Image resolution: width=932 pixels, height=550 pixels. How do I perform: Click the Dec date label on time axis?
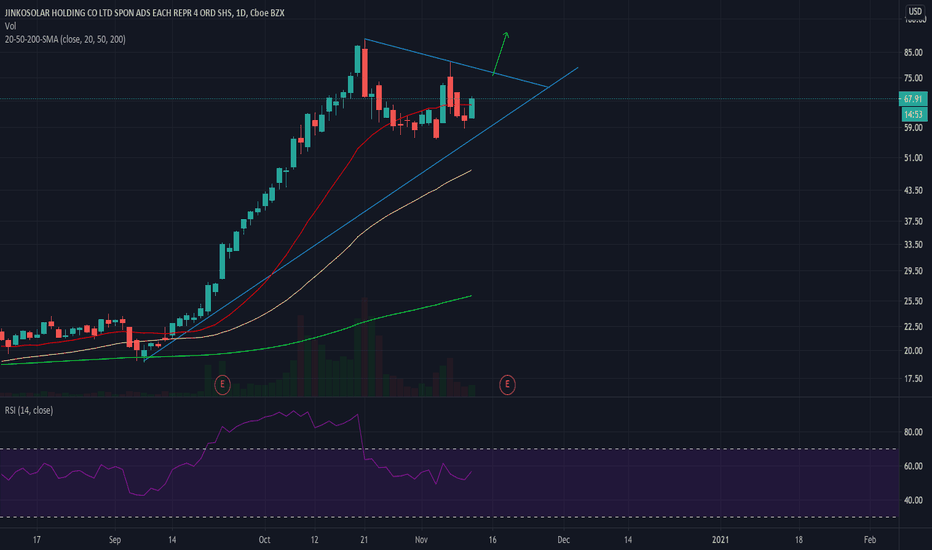(563, 540)
